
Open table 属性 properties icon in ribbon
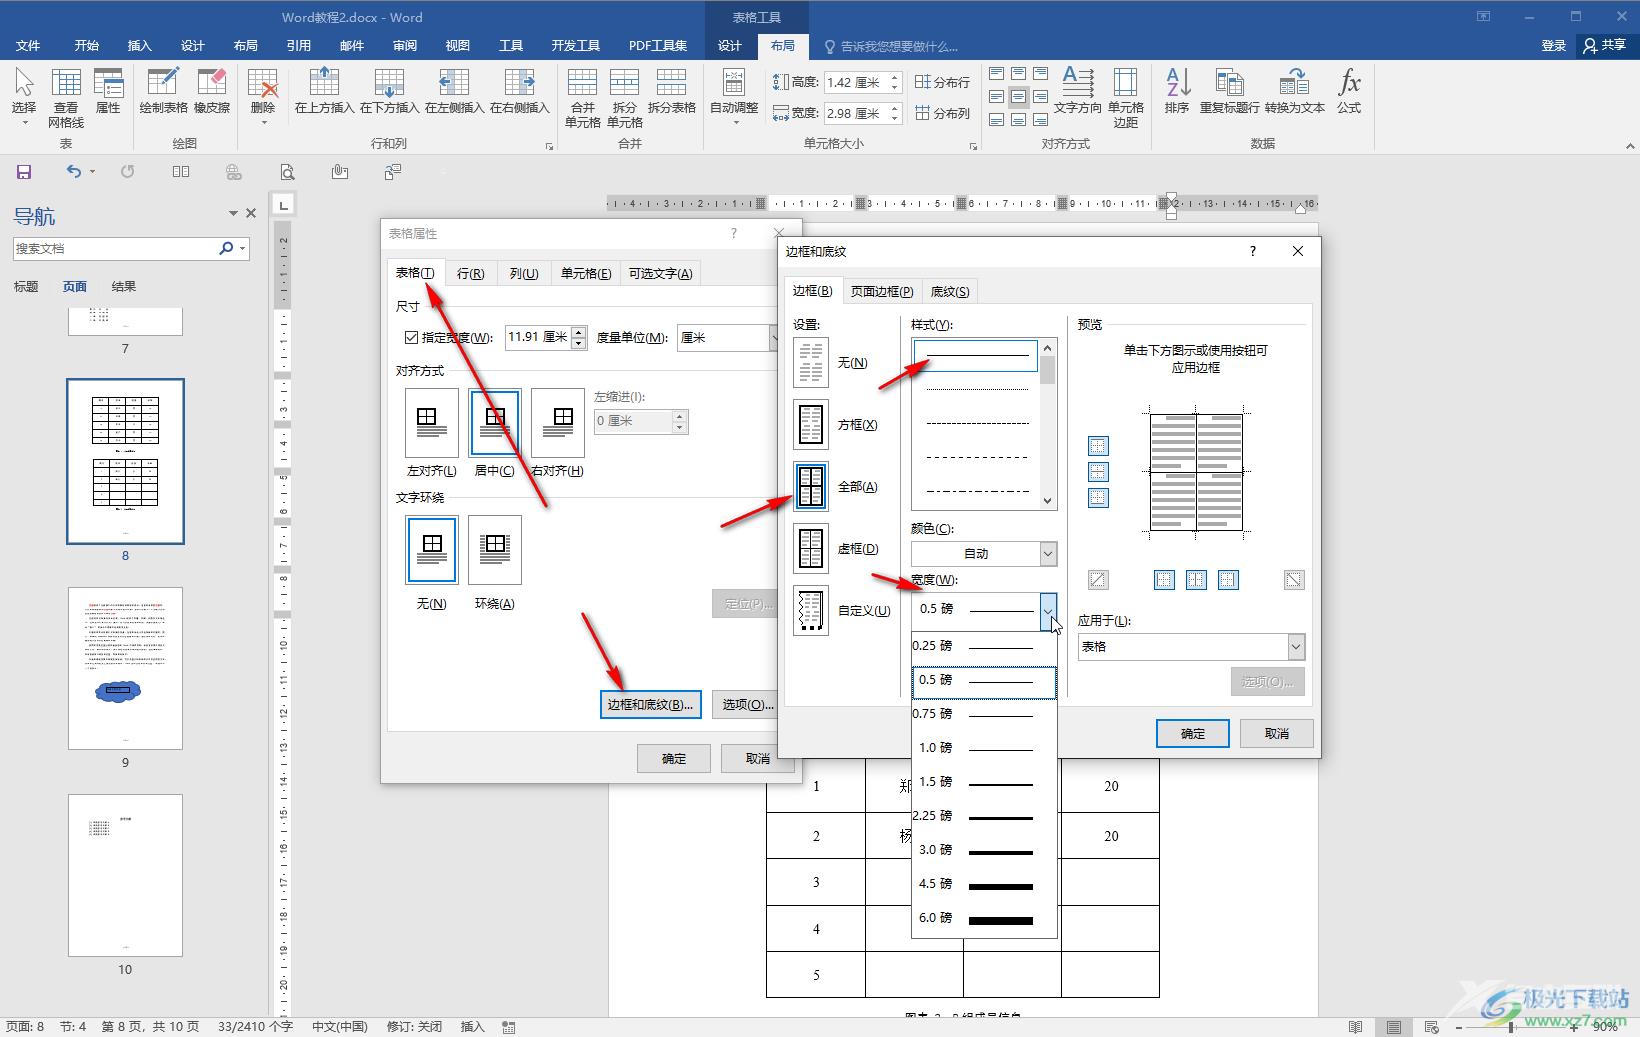(108, 92)
